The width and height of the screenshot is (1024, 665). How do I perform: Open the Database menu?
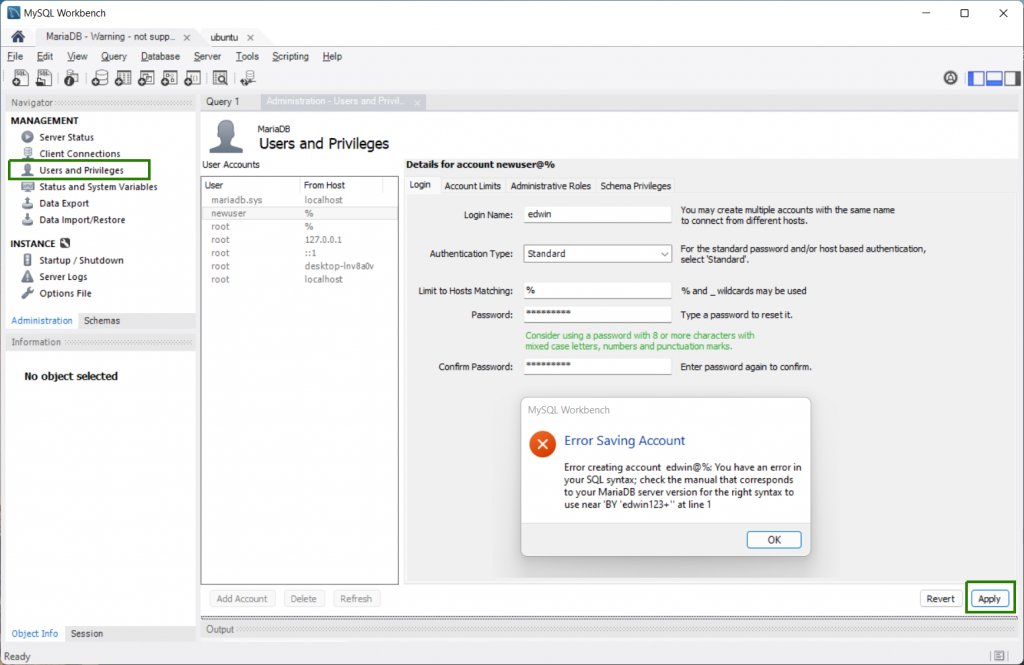pyautogui.click(x=160, y=56)
